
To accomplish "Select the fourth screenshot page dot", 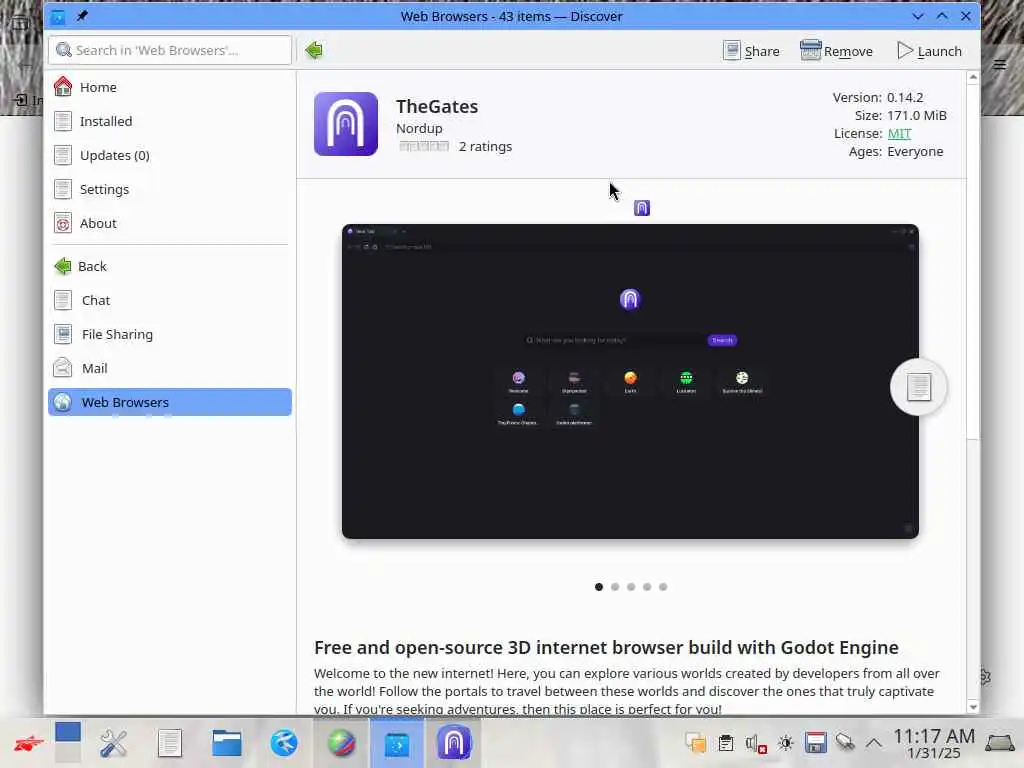I will 647,586.
